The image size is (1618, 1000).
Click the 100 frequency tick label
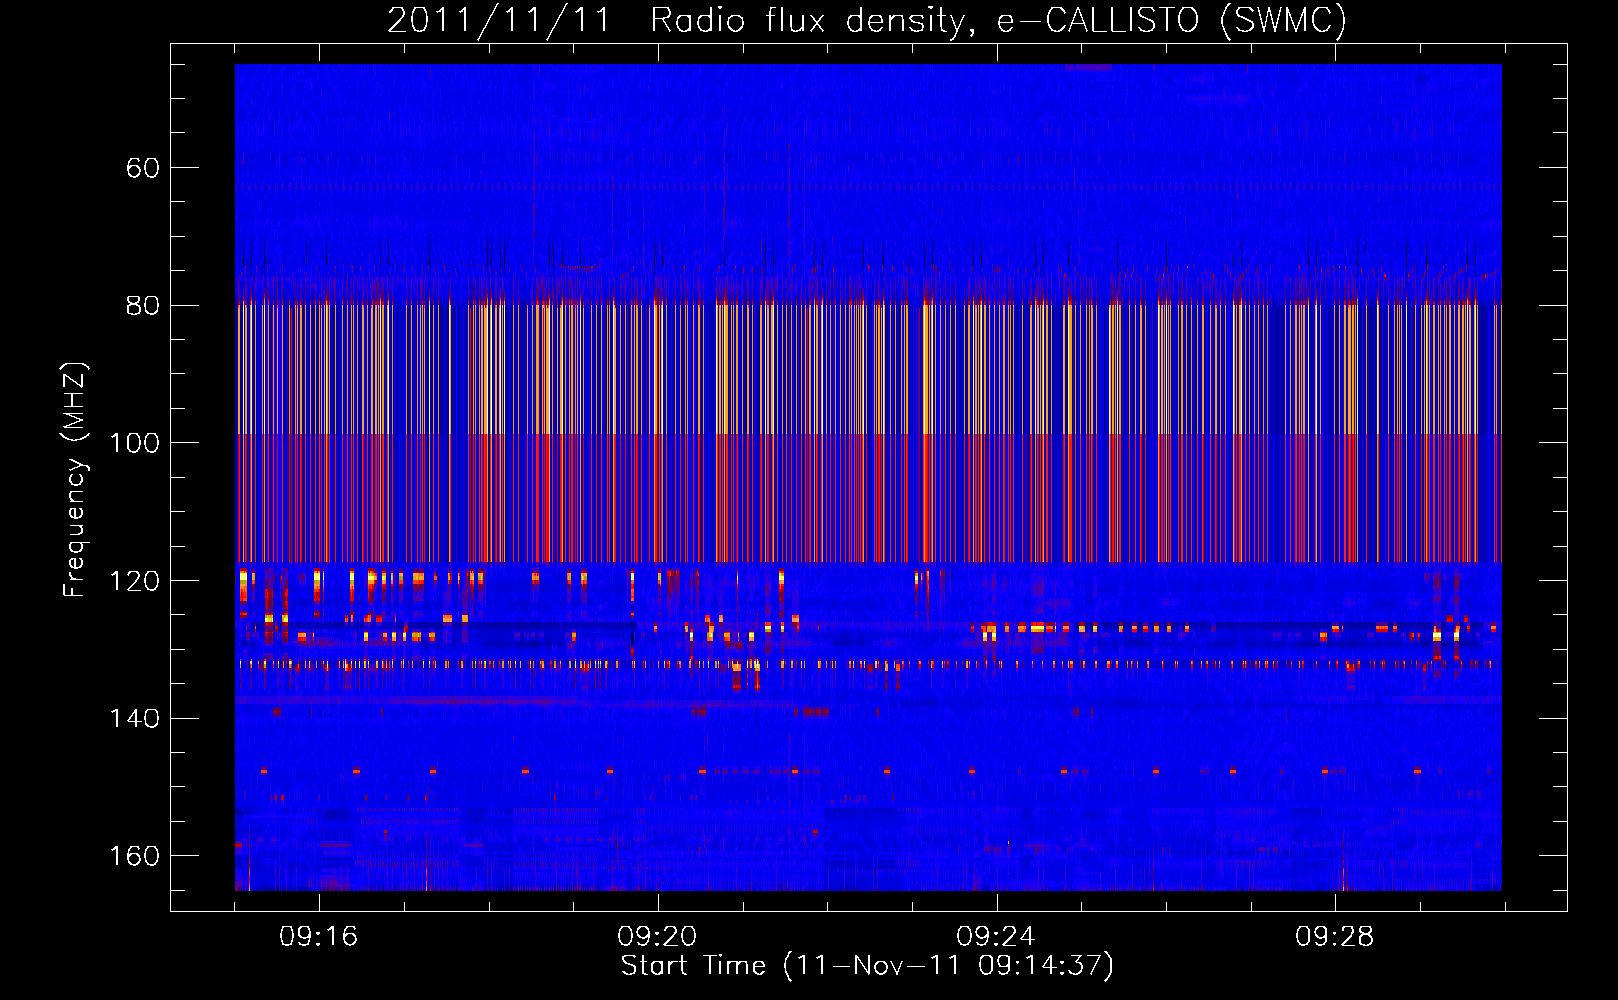pos(134,443)
